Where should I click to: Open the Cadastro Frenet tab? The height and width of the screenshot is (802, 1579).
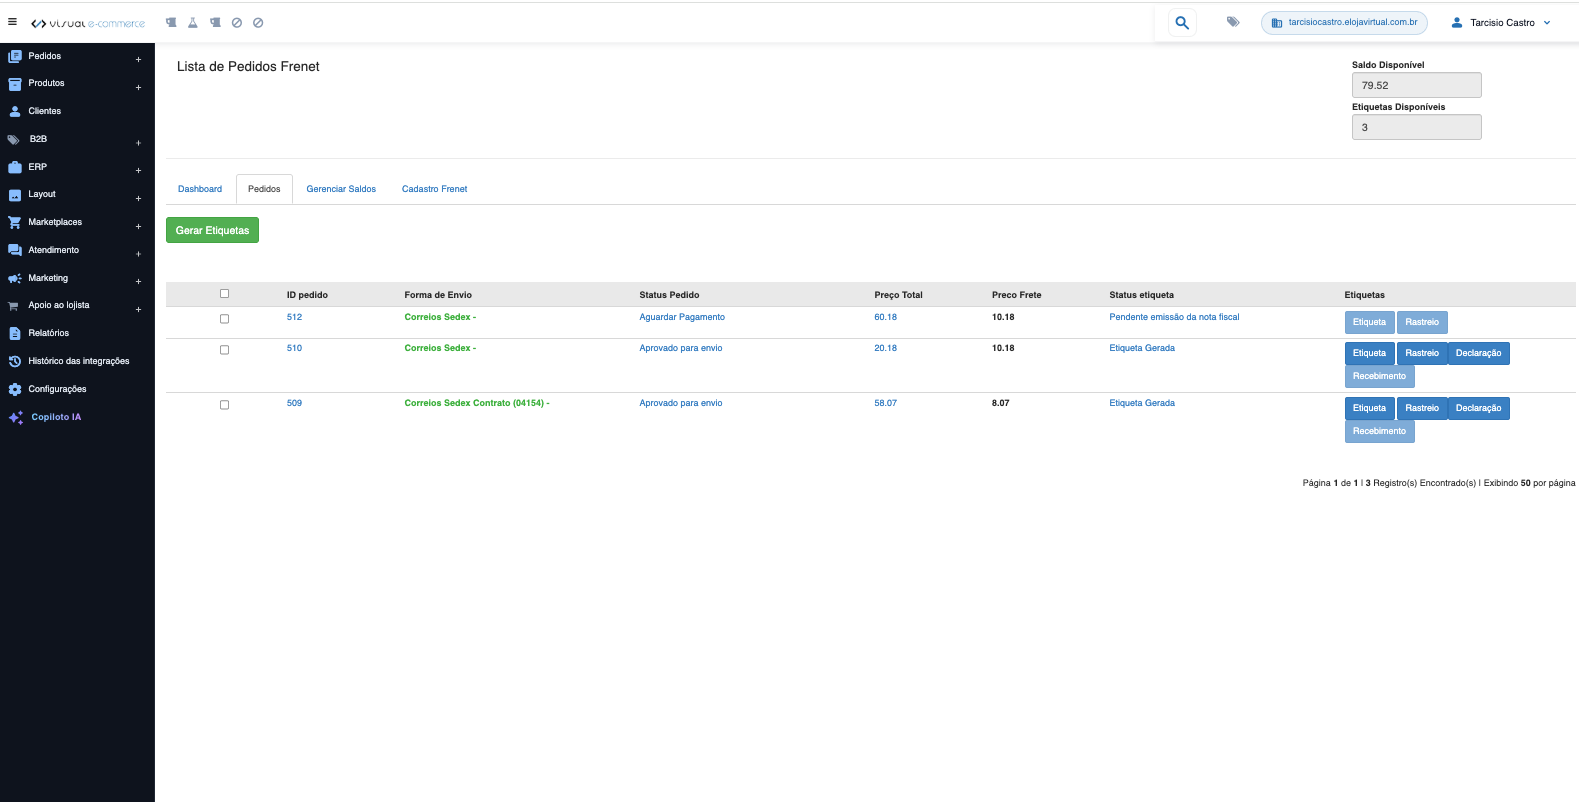tap(434, 189)
